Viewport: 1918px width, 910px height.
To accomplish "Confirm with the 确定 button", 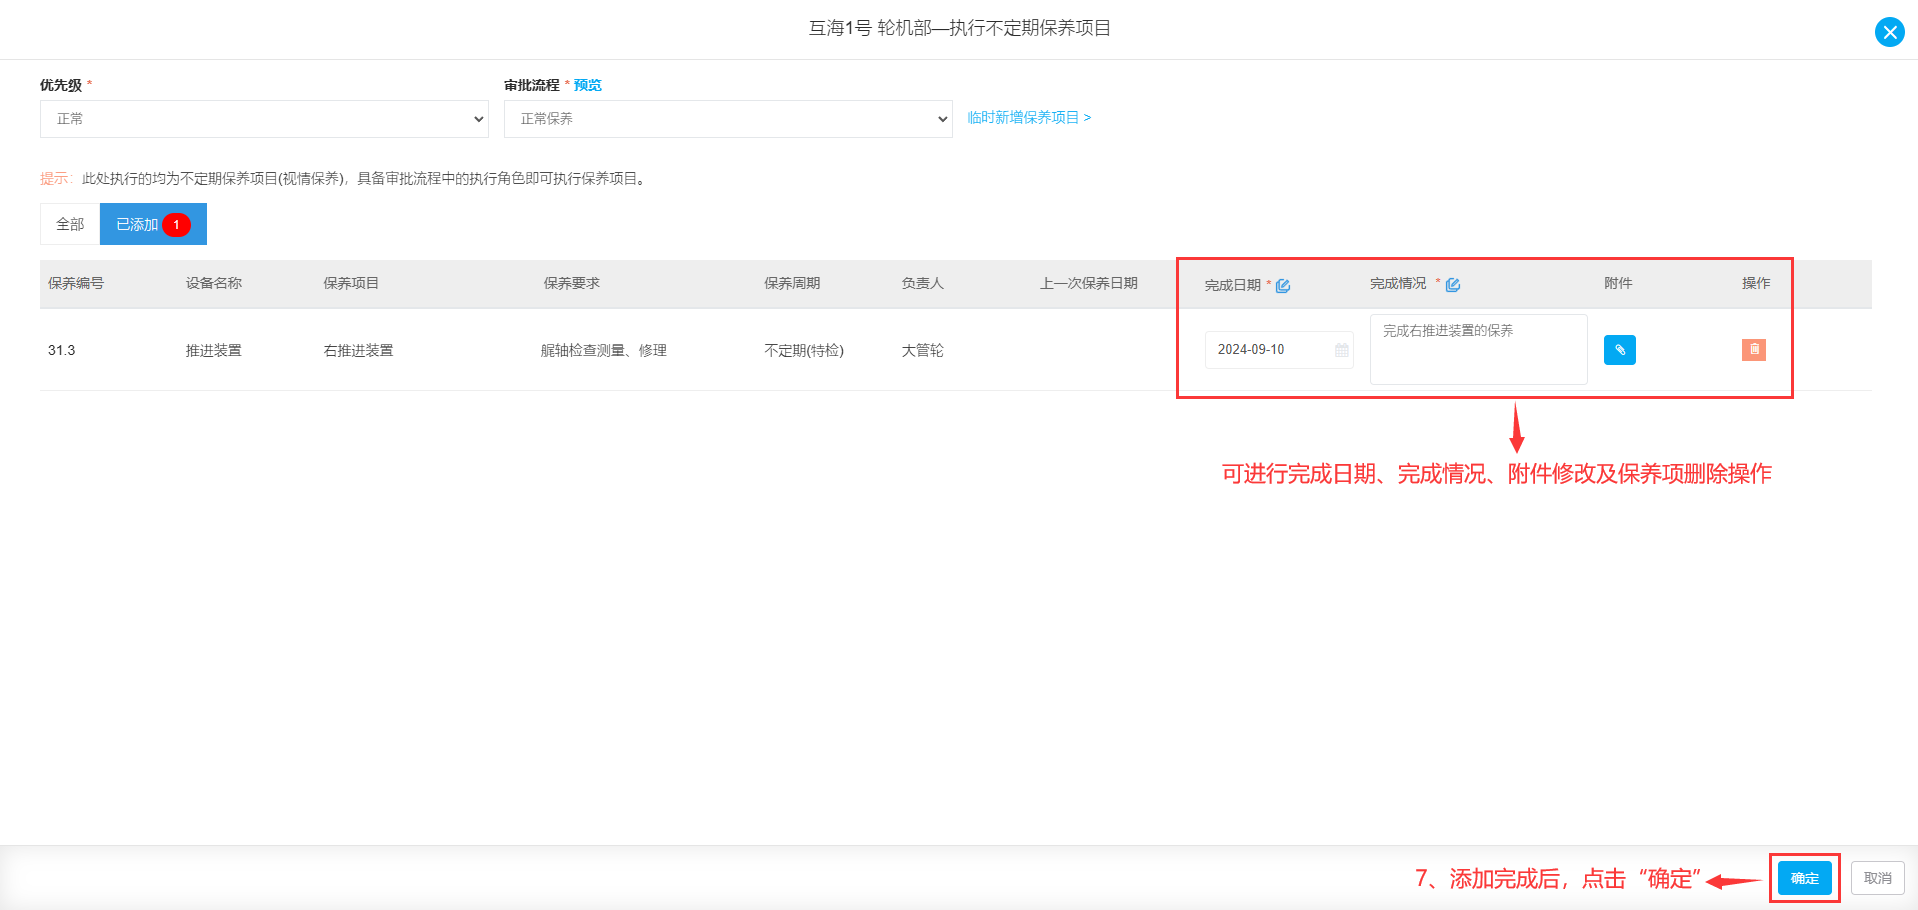I will pos(1805,878).
